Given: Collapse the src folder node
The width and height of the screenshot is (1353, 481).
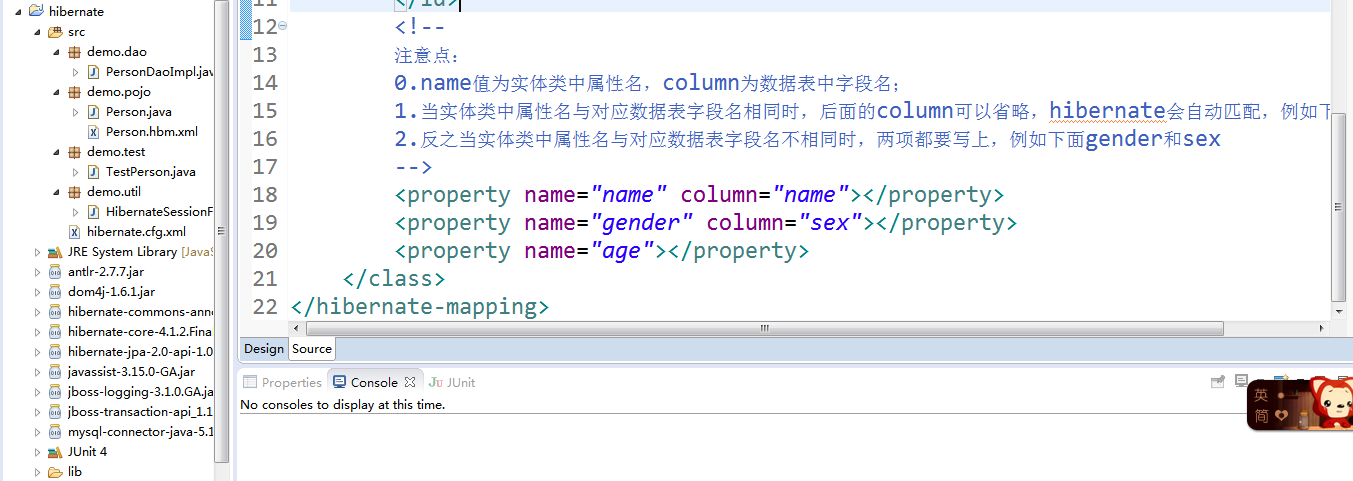Looking at the screenshot, I should 38,32.
